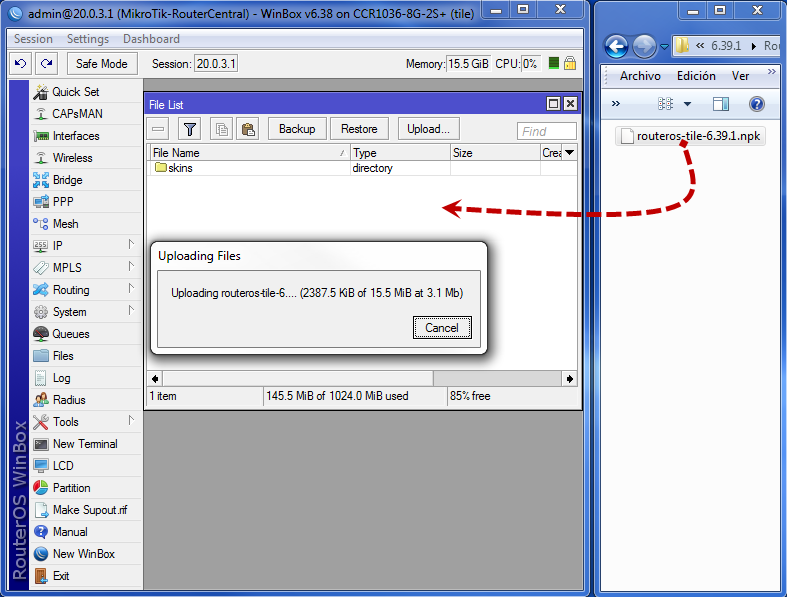Click the padlock icon near CPU indicator
The image size is (787, 597).
(x=570, y=63)
